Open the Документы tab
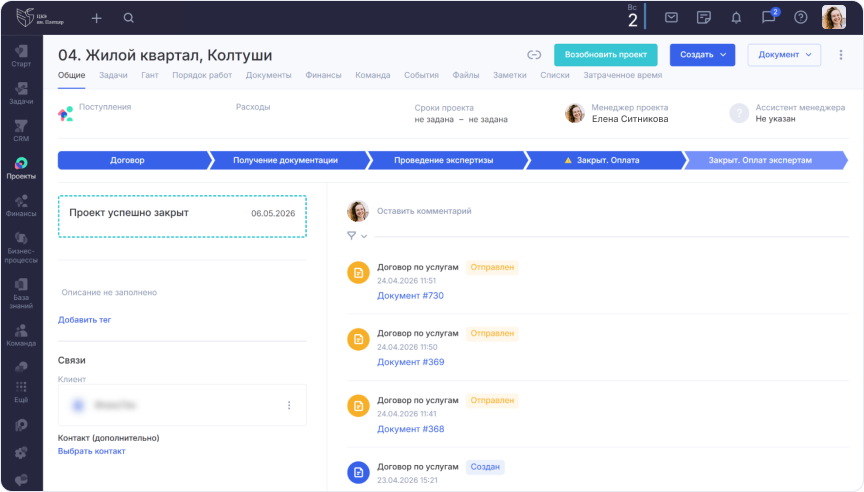 268,75
